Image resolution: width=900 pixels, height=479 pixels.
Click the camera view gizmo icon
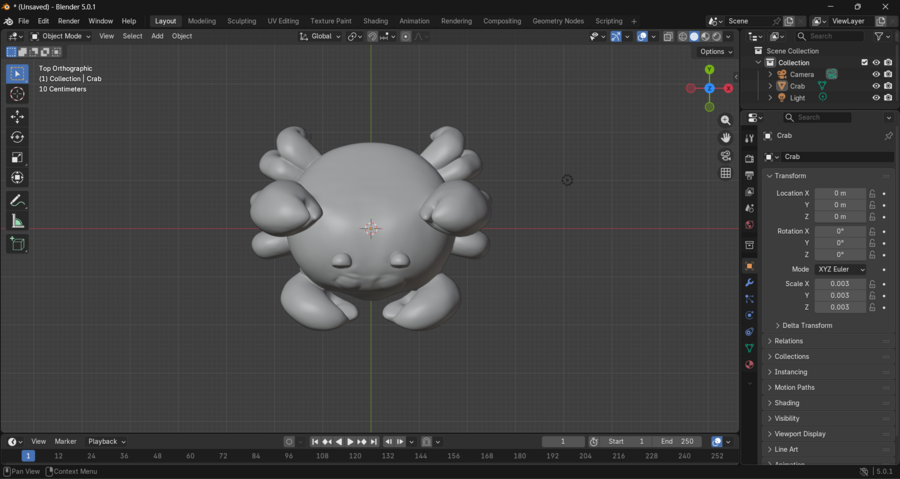(x=726, y=156)
